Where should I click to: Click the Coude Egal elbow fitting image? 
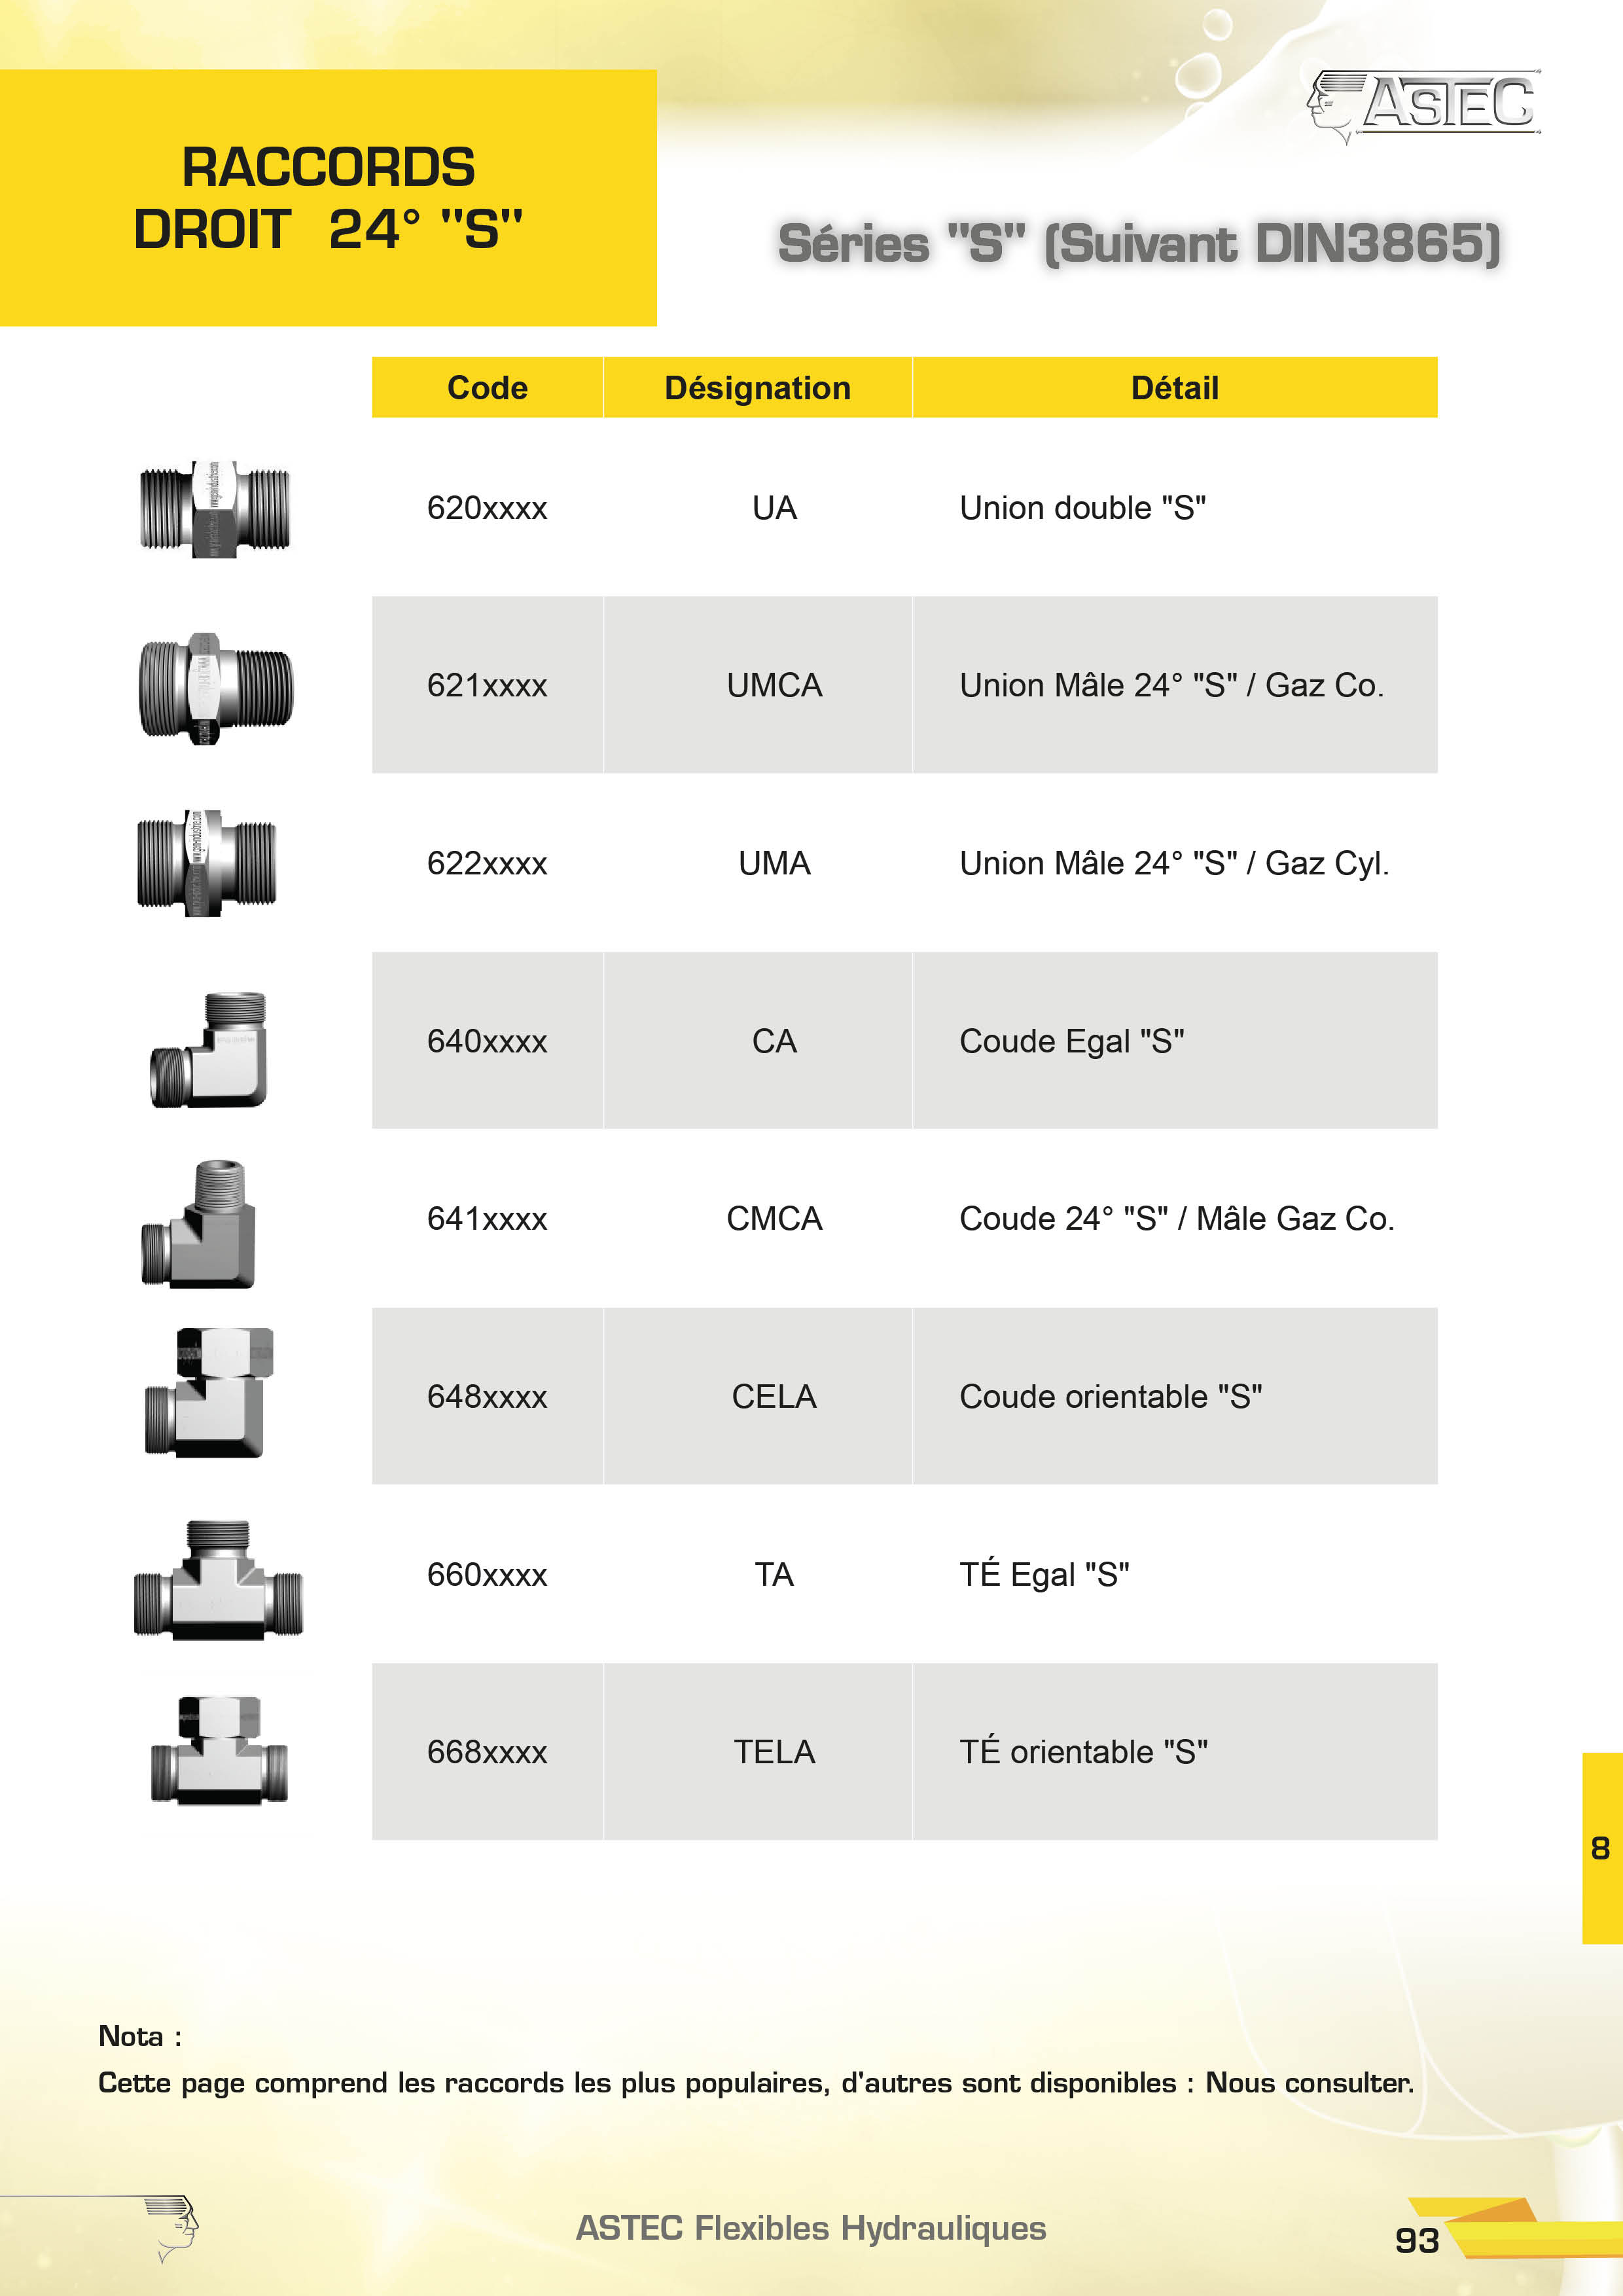coord(209,1049)
